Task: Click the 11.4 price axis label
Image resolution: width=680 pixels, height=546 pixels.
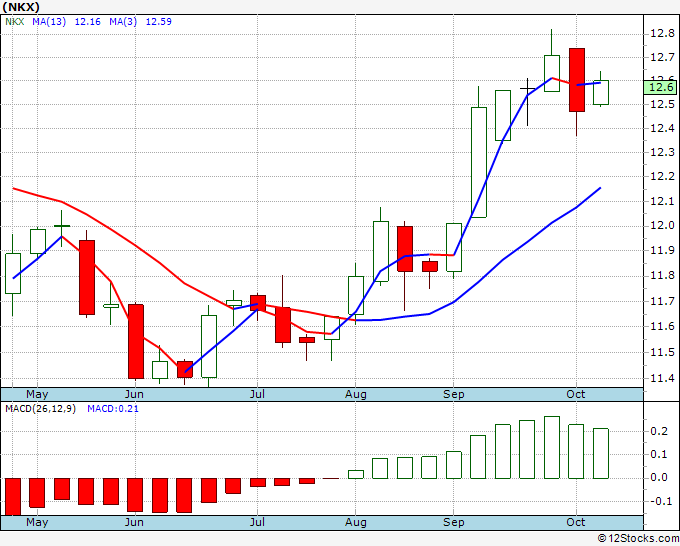Action: point(662,379)
